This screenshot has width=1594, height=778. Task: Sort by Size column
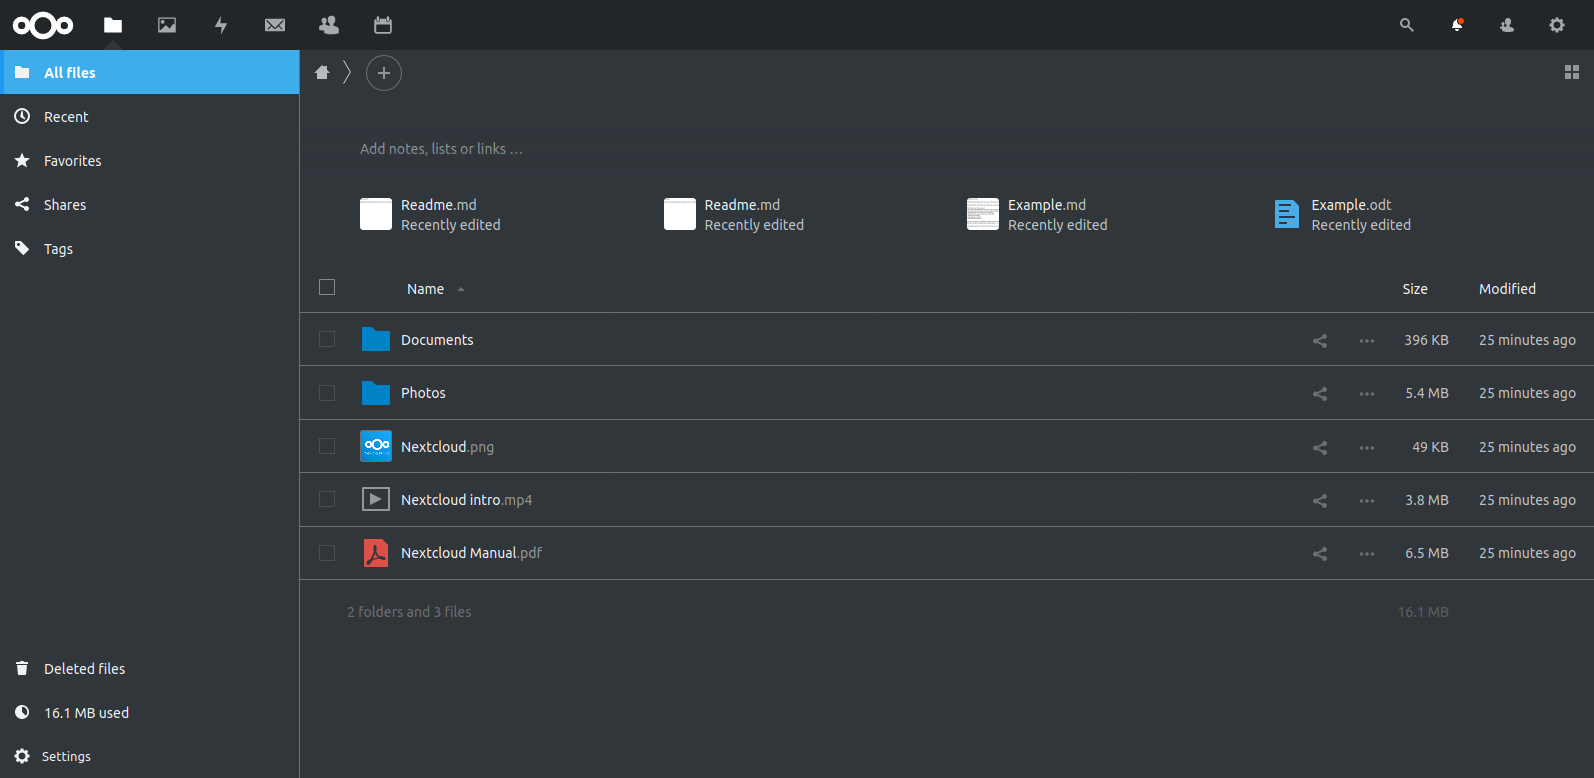pyautogui.click(x=1415, y=289)
